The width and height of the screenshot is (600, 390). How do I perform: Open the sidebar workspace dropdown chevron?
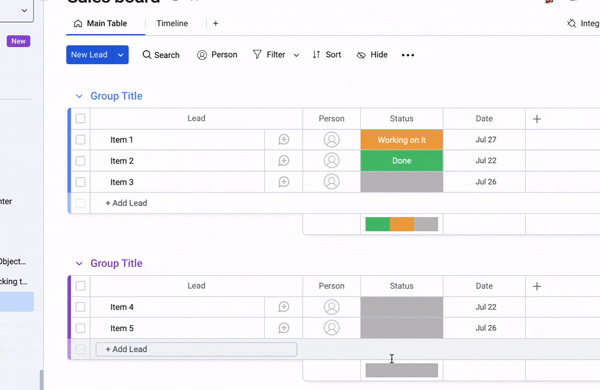coord(24,10)
